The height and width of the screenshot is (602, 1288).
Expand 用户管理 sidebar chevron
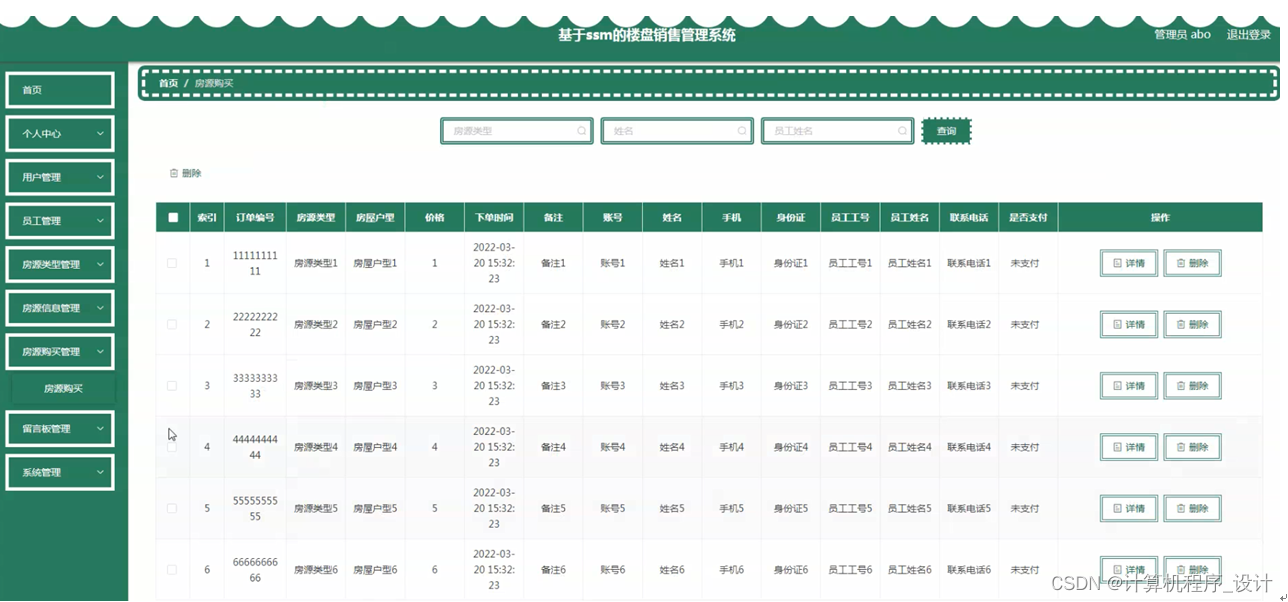pyautogui.click(x=100, y=177)
